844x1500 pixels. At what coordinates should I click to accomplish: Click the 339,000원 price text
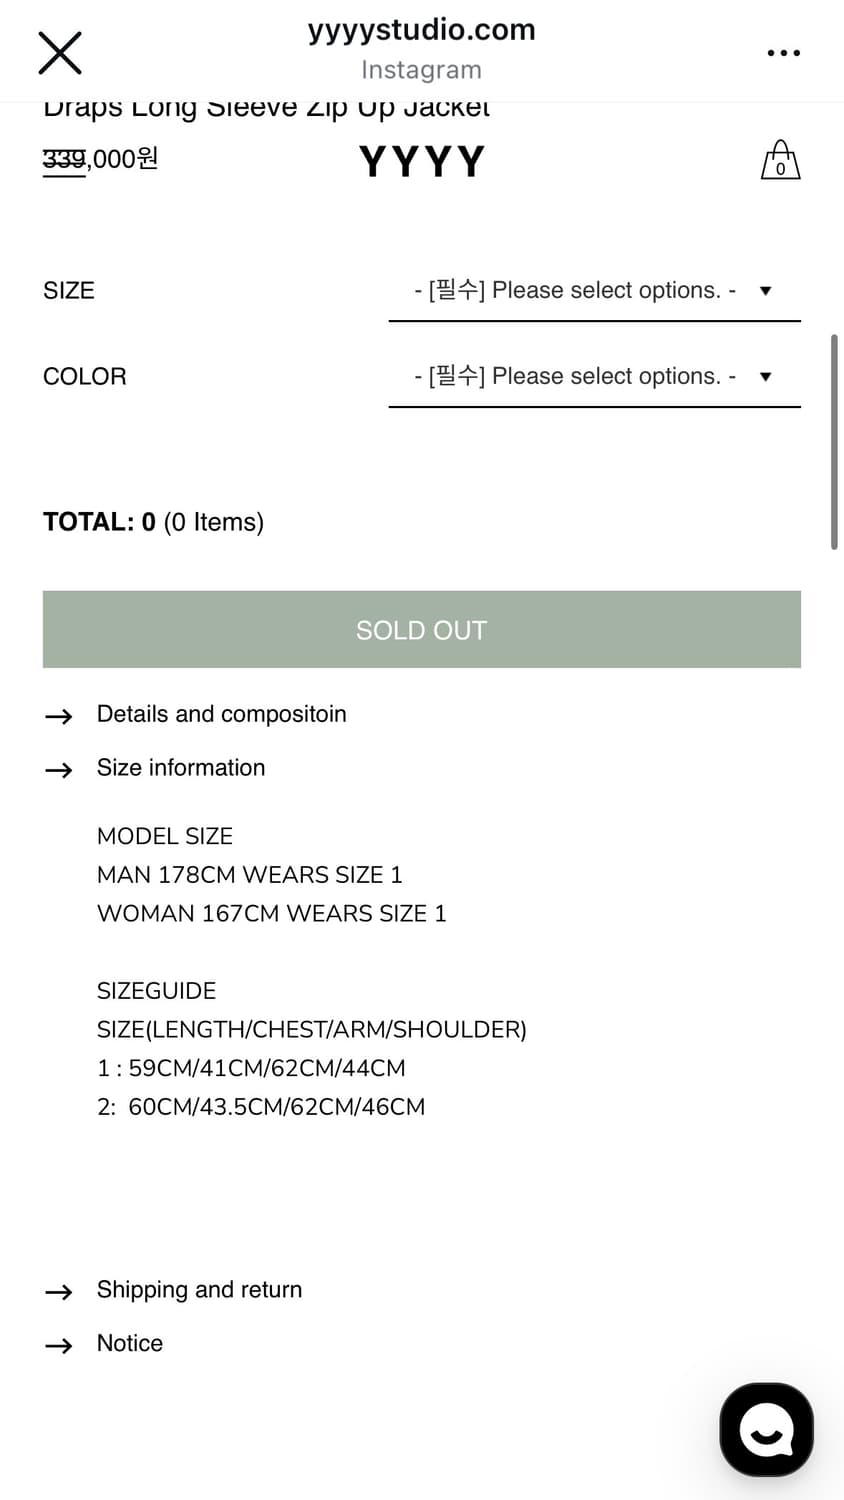100,159
